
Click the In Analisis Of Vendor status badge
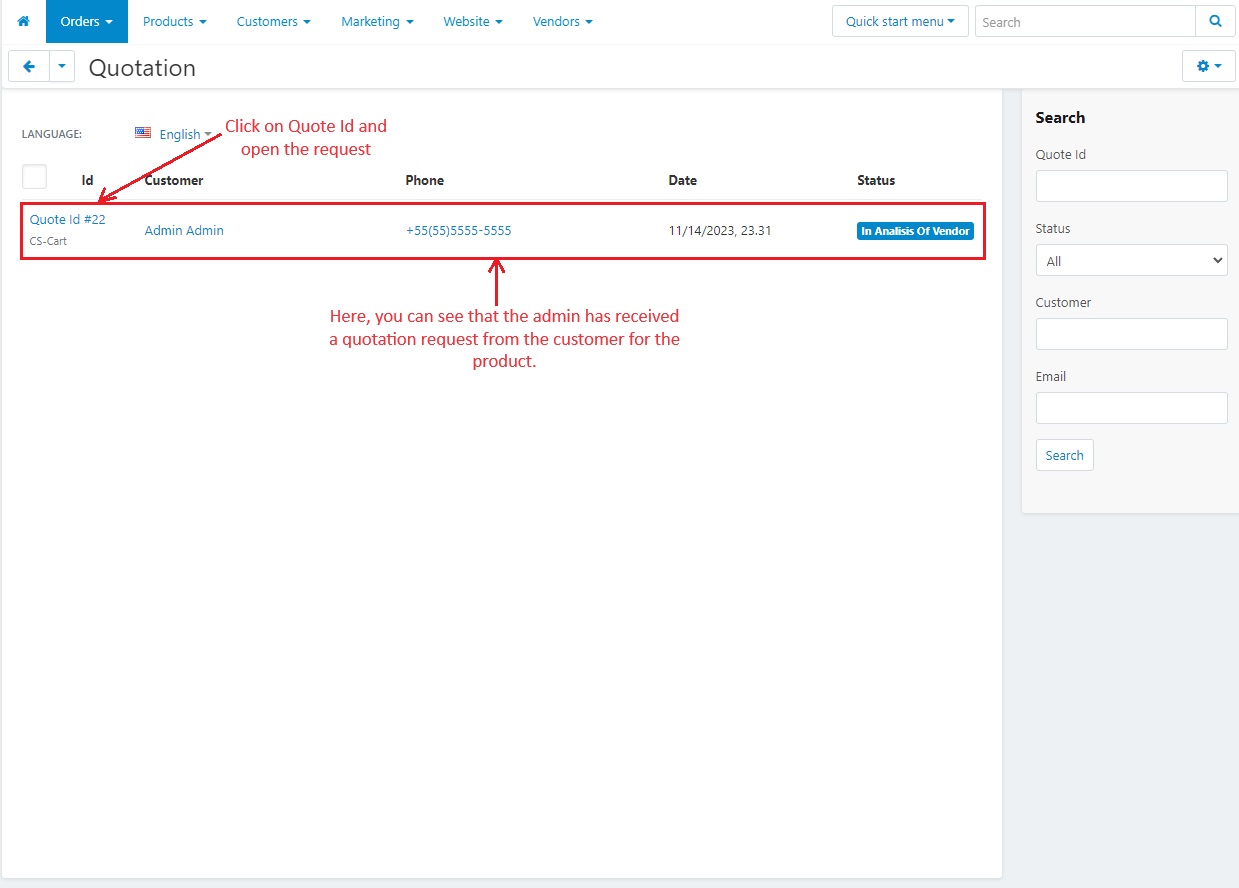pyautogui.click(x=915, y=231)
